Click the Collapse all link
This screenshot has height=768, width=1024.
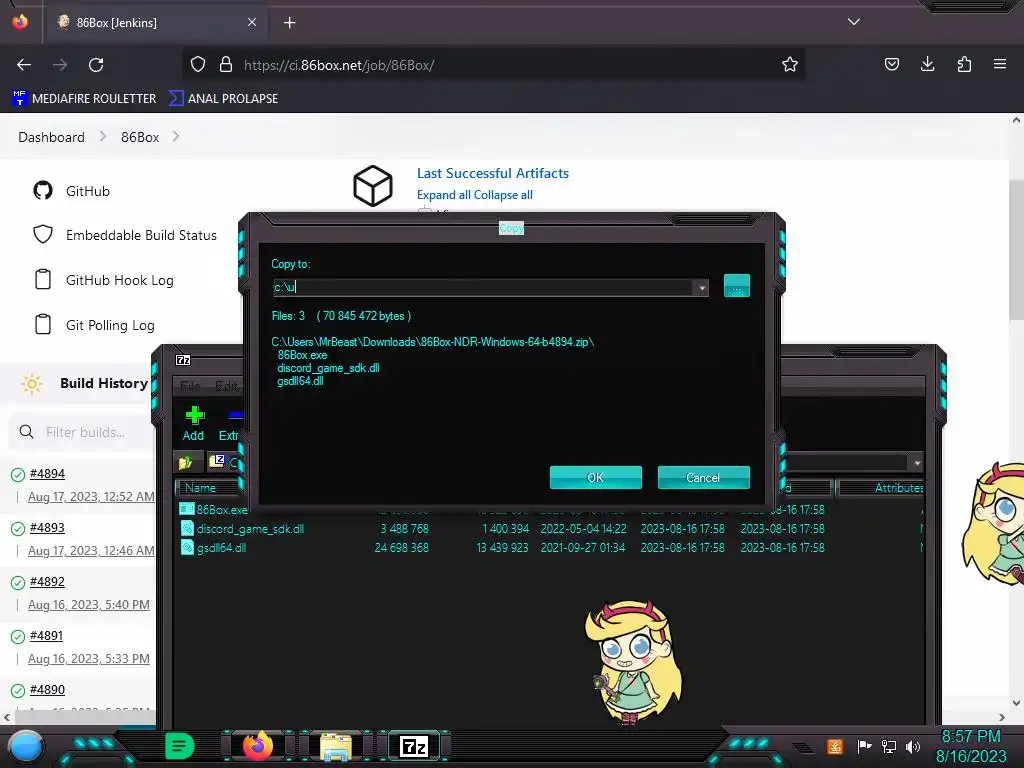click(503, 195)
